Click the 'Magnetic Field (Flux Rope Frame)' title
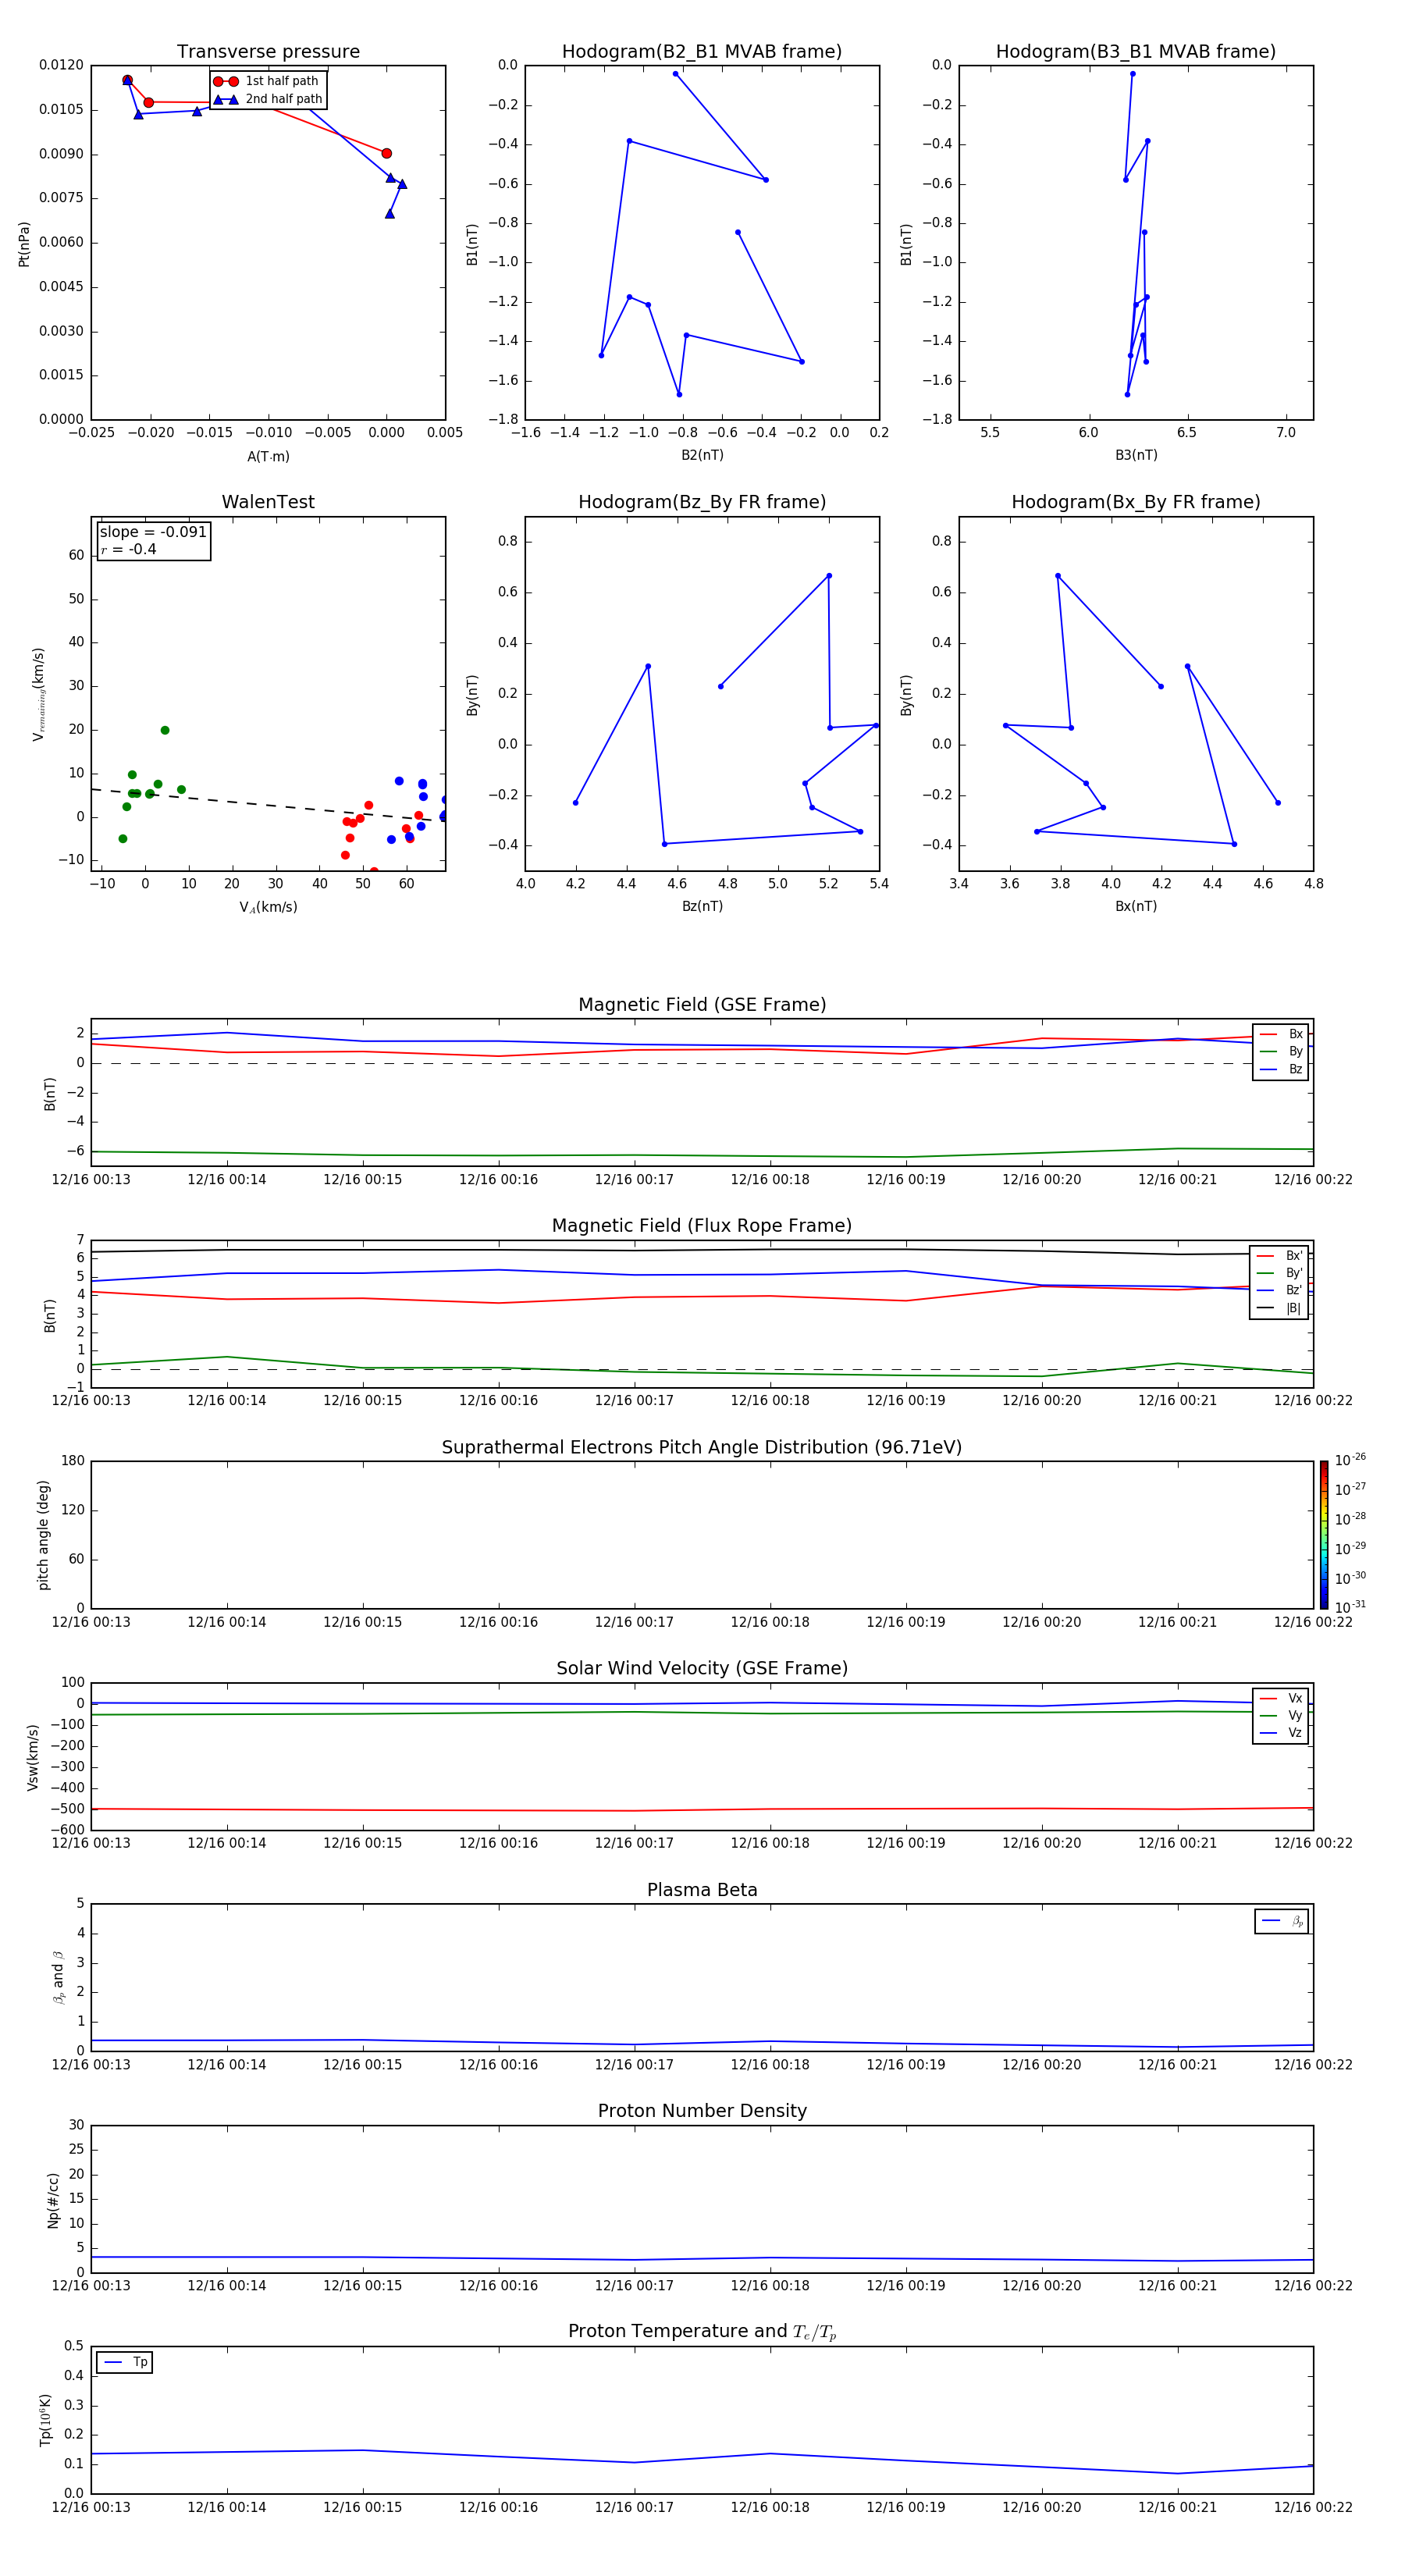Viewport: 1405px width, 2576px height. pyautogui.click(x=702, y=1226)
